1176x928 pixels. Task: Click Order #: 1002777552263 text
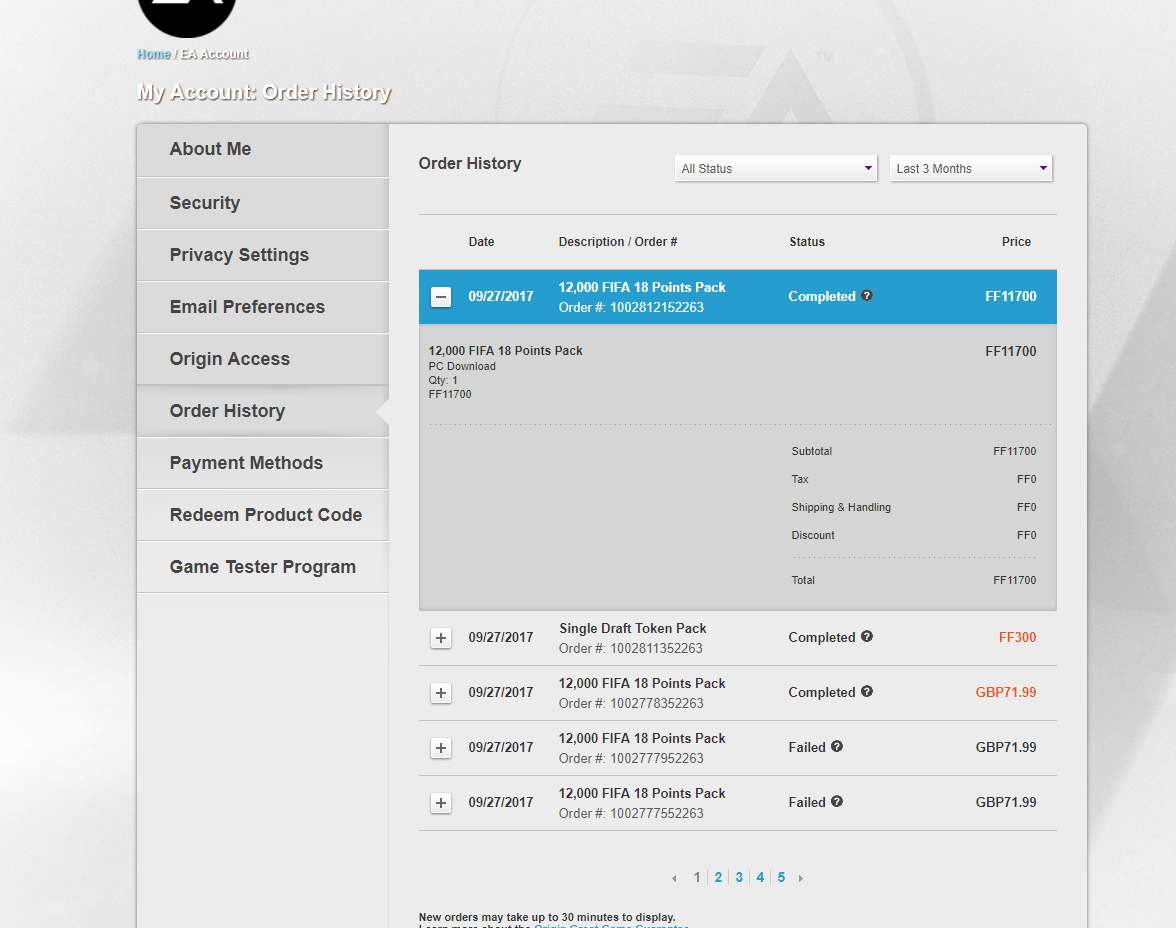(631, 813)
